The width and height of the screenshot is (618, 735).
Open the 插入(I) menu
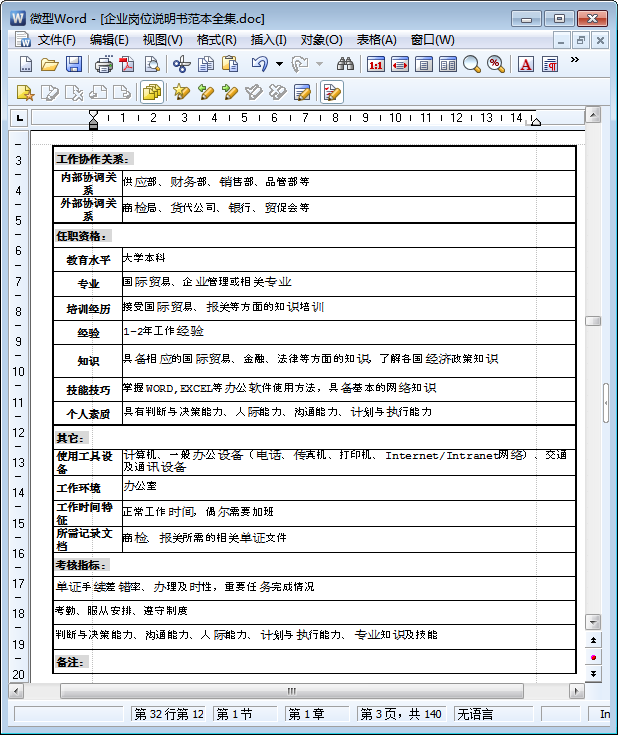point(268,40)
